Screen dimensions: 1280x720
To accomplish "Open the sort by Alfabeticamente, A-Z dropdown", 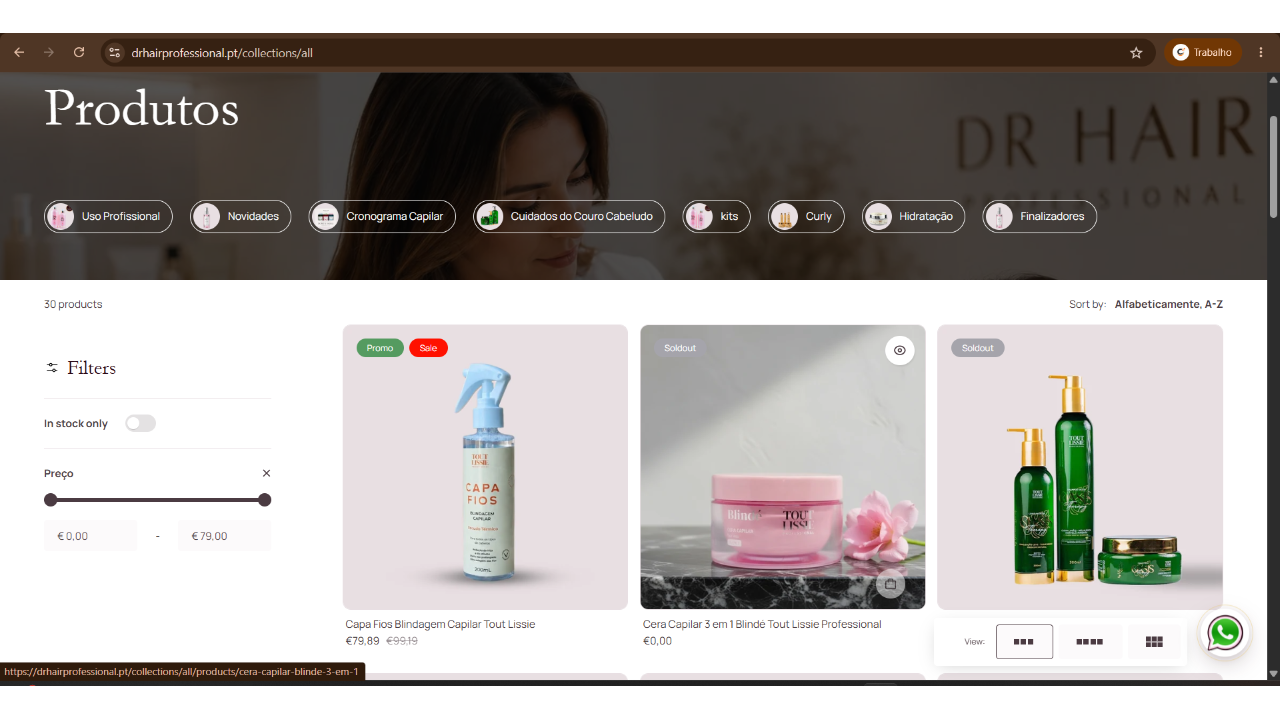I will tap(1168, 304).
